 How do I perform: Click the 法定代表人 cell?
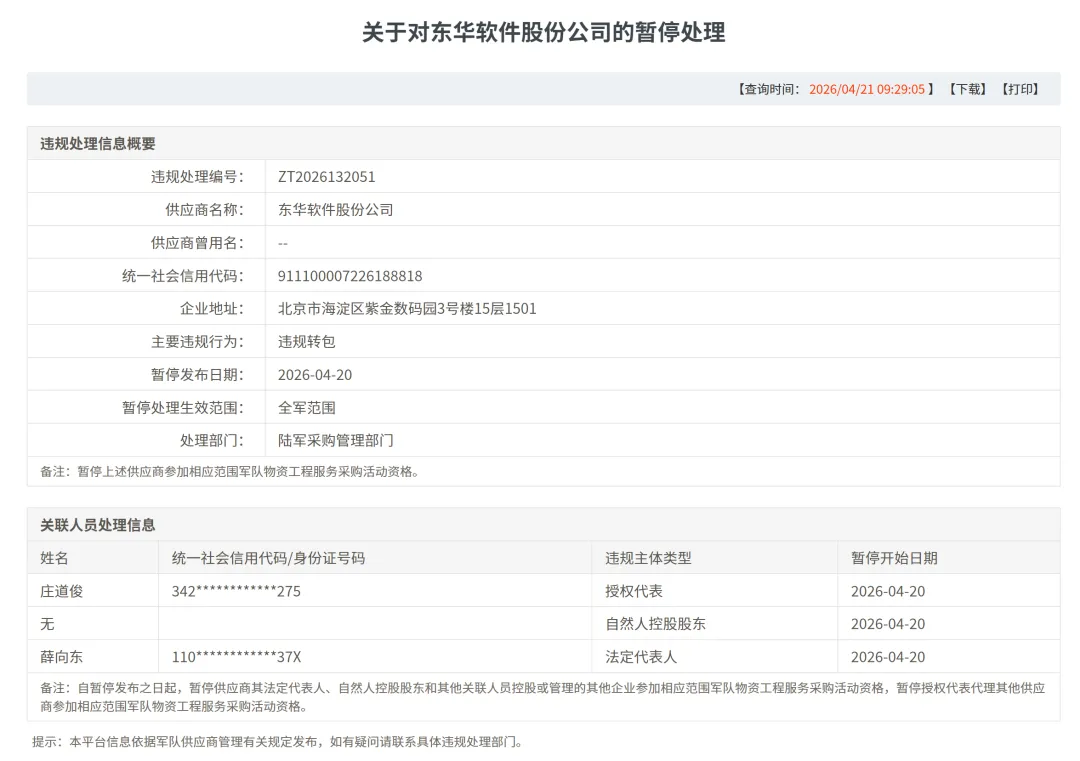(x=641, y=658)
